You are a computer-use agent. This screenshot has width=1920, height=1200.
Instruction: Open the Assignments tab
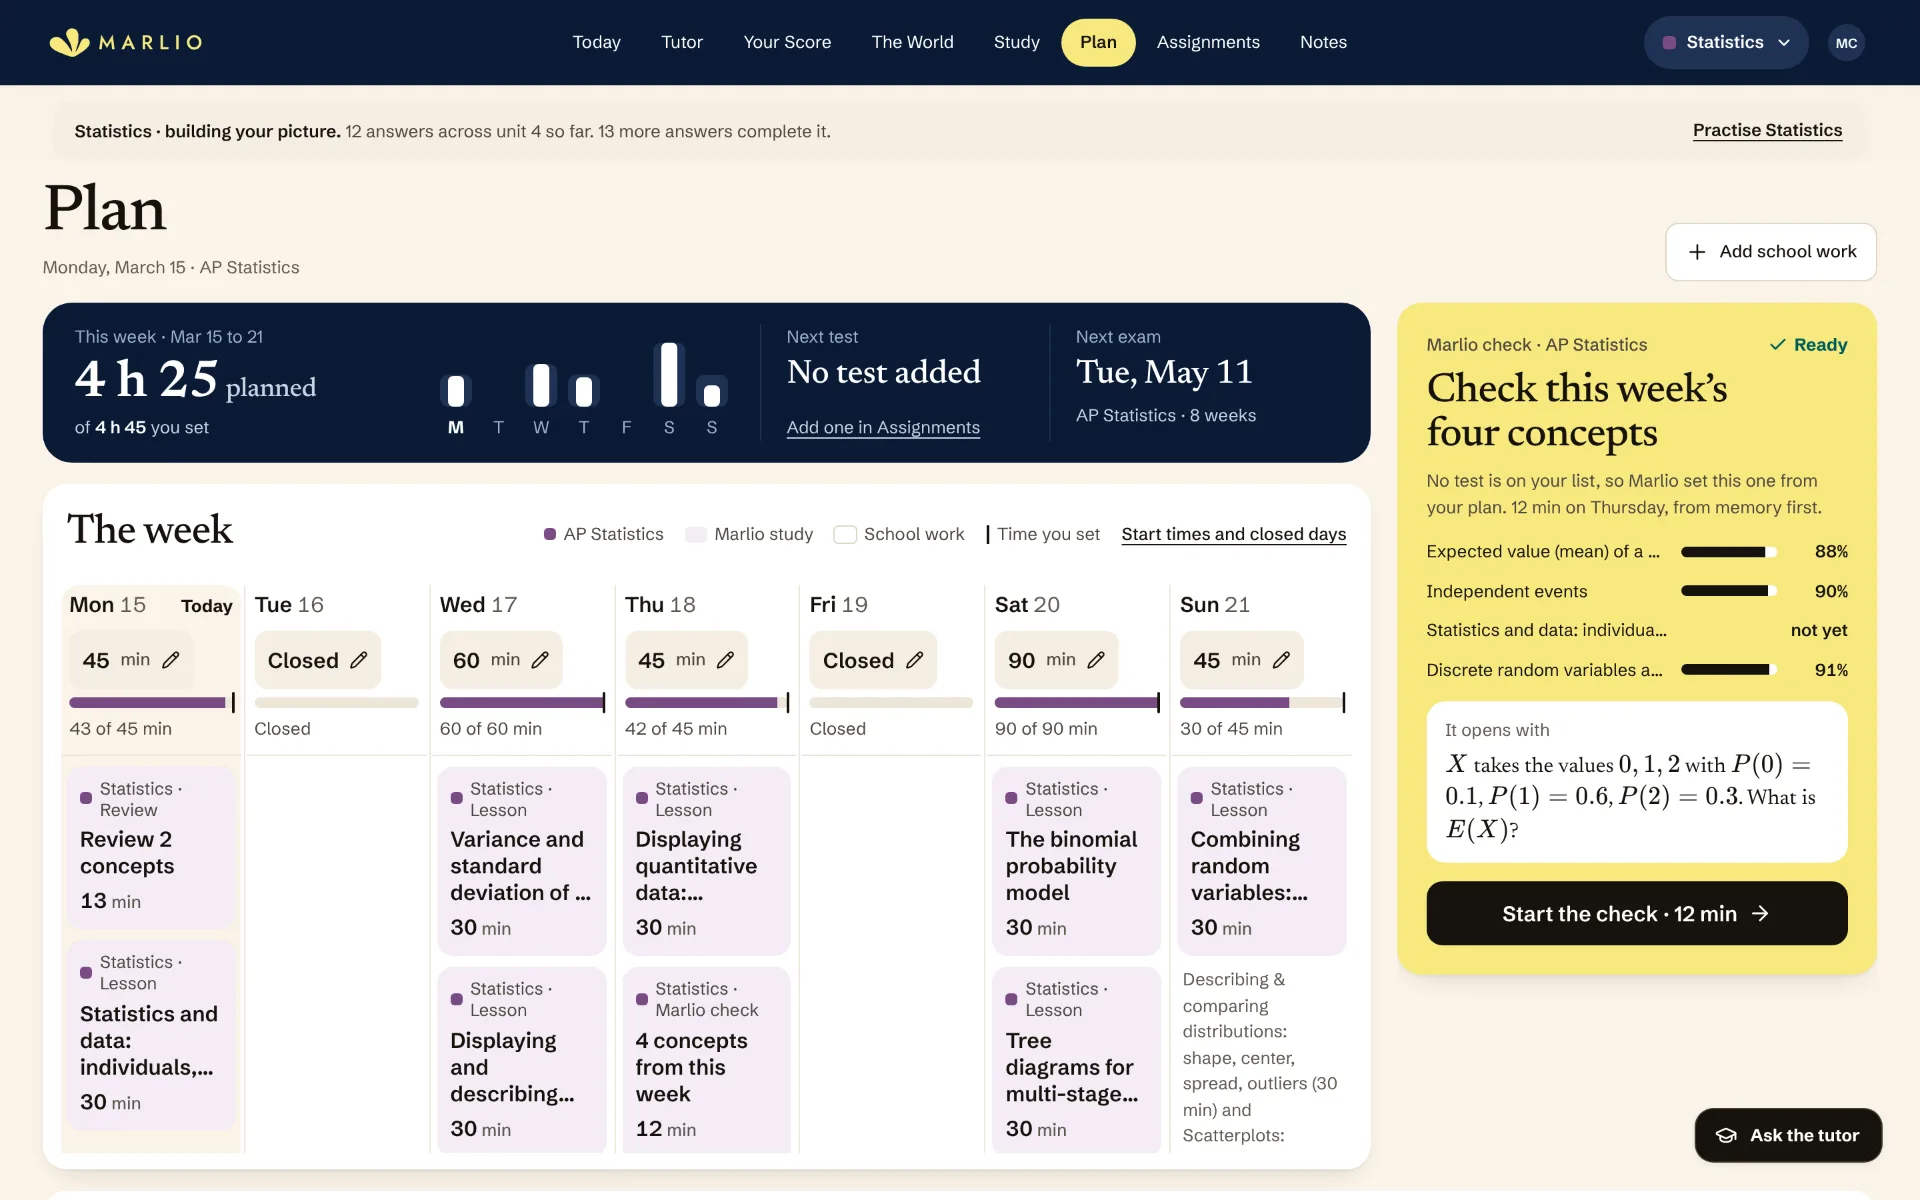(x=1208, y=42)
